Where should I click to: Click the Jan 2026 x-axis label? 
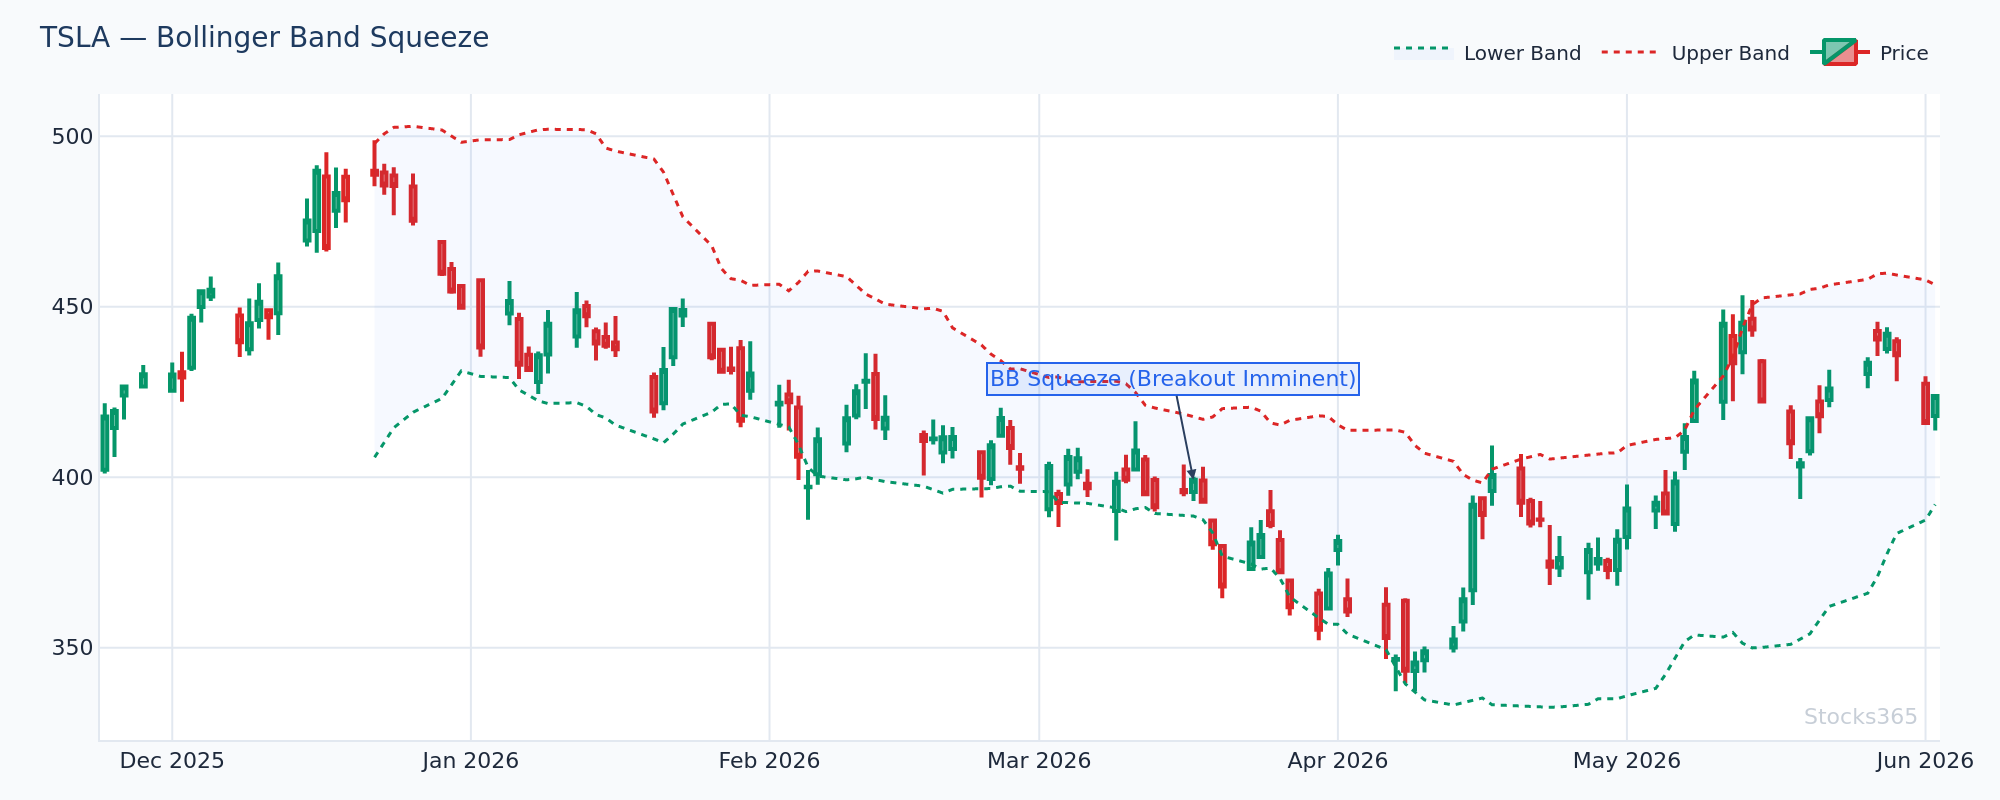[471, 761]
